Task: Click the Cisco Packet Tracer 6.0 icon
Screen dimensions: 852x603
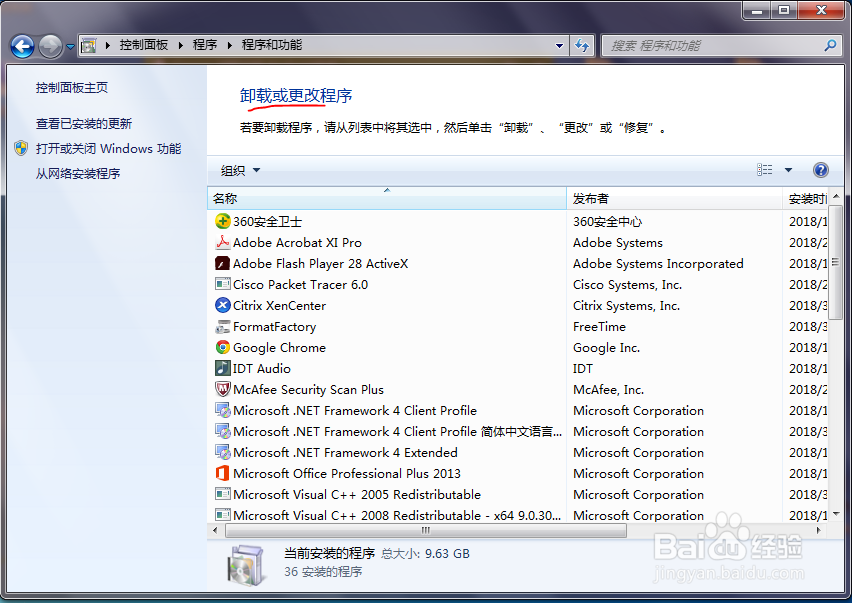Action: 223,284
